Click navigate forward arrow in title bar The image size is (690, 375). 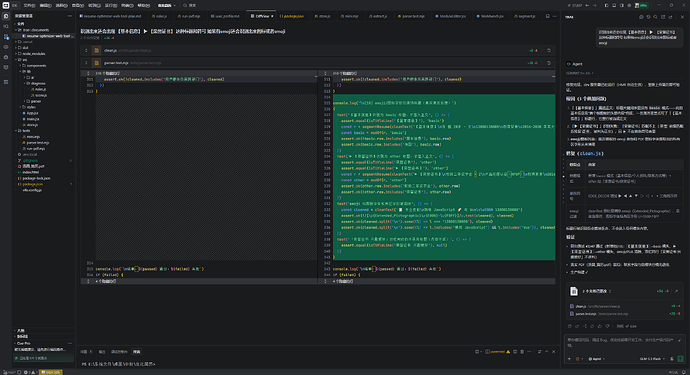click(x=595, y=5)
